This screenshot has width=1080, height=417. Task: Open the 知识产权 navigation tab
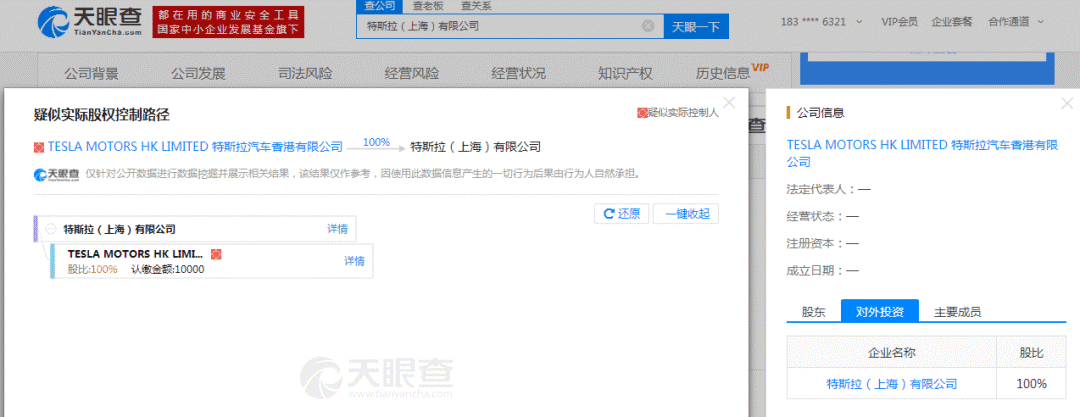pyautogui.click(x=625, y=74)
